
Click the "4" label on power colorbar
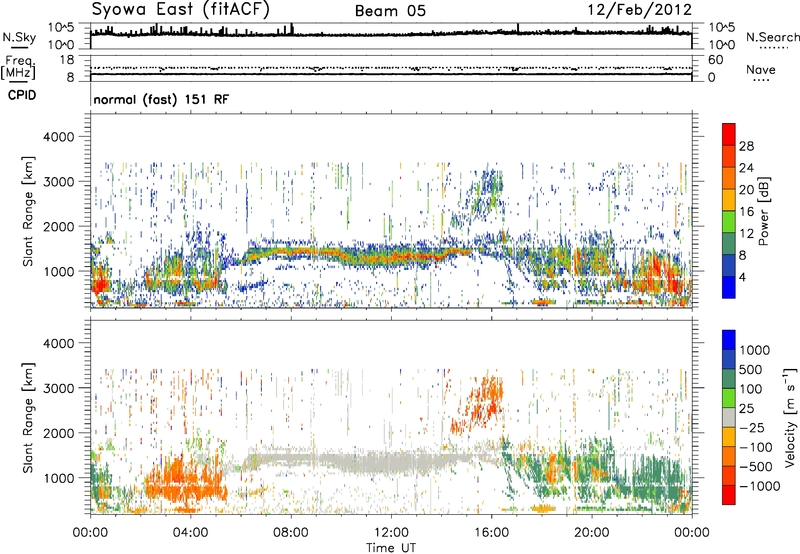[742, 277]
